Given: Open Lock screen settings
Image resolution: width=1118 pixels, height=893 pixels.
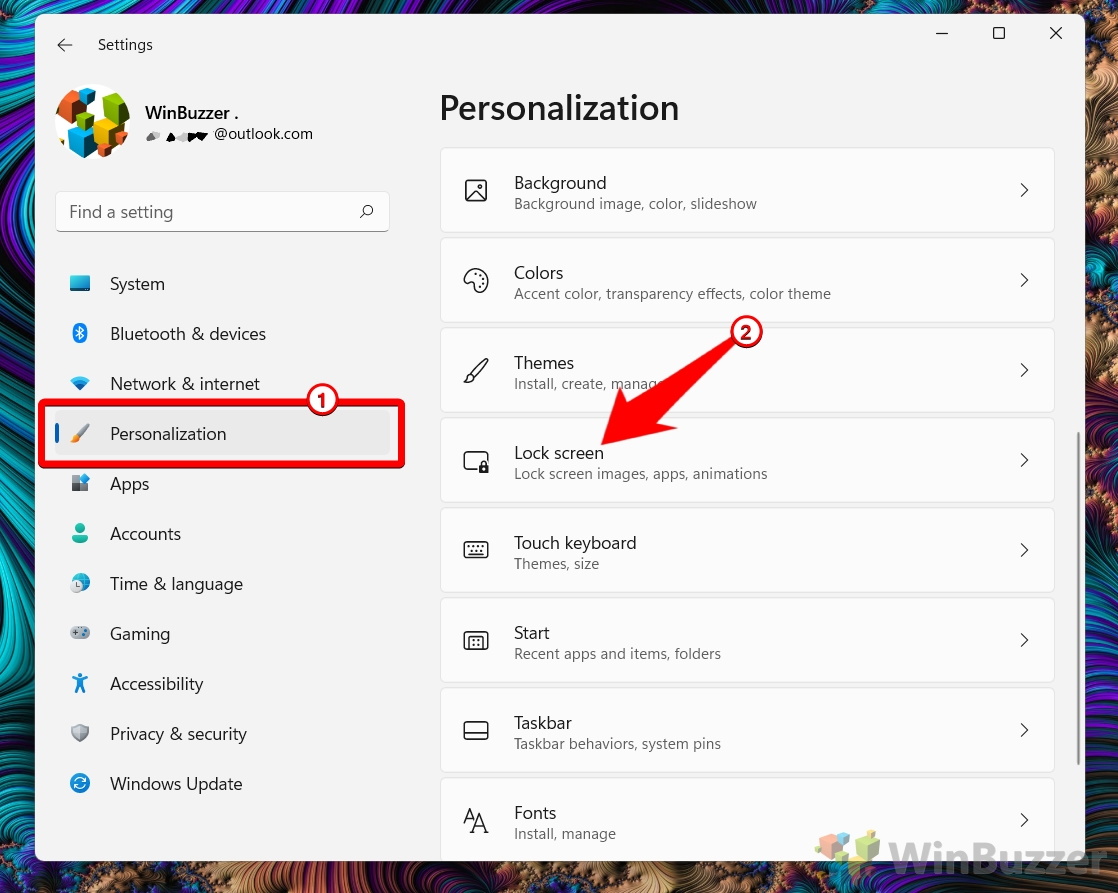Looking at the screenshot, I should (747, 460).
